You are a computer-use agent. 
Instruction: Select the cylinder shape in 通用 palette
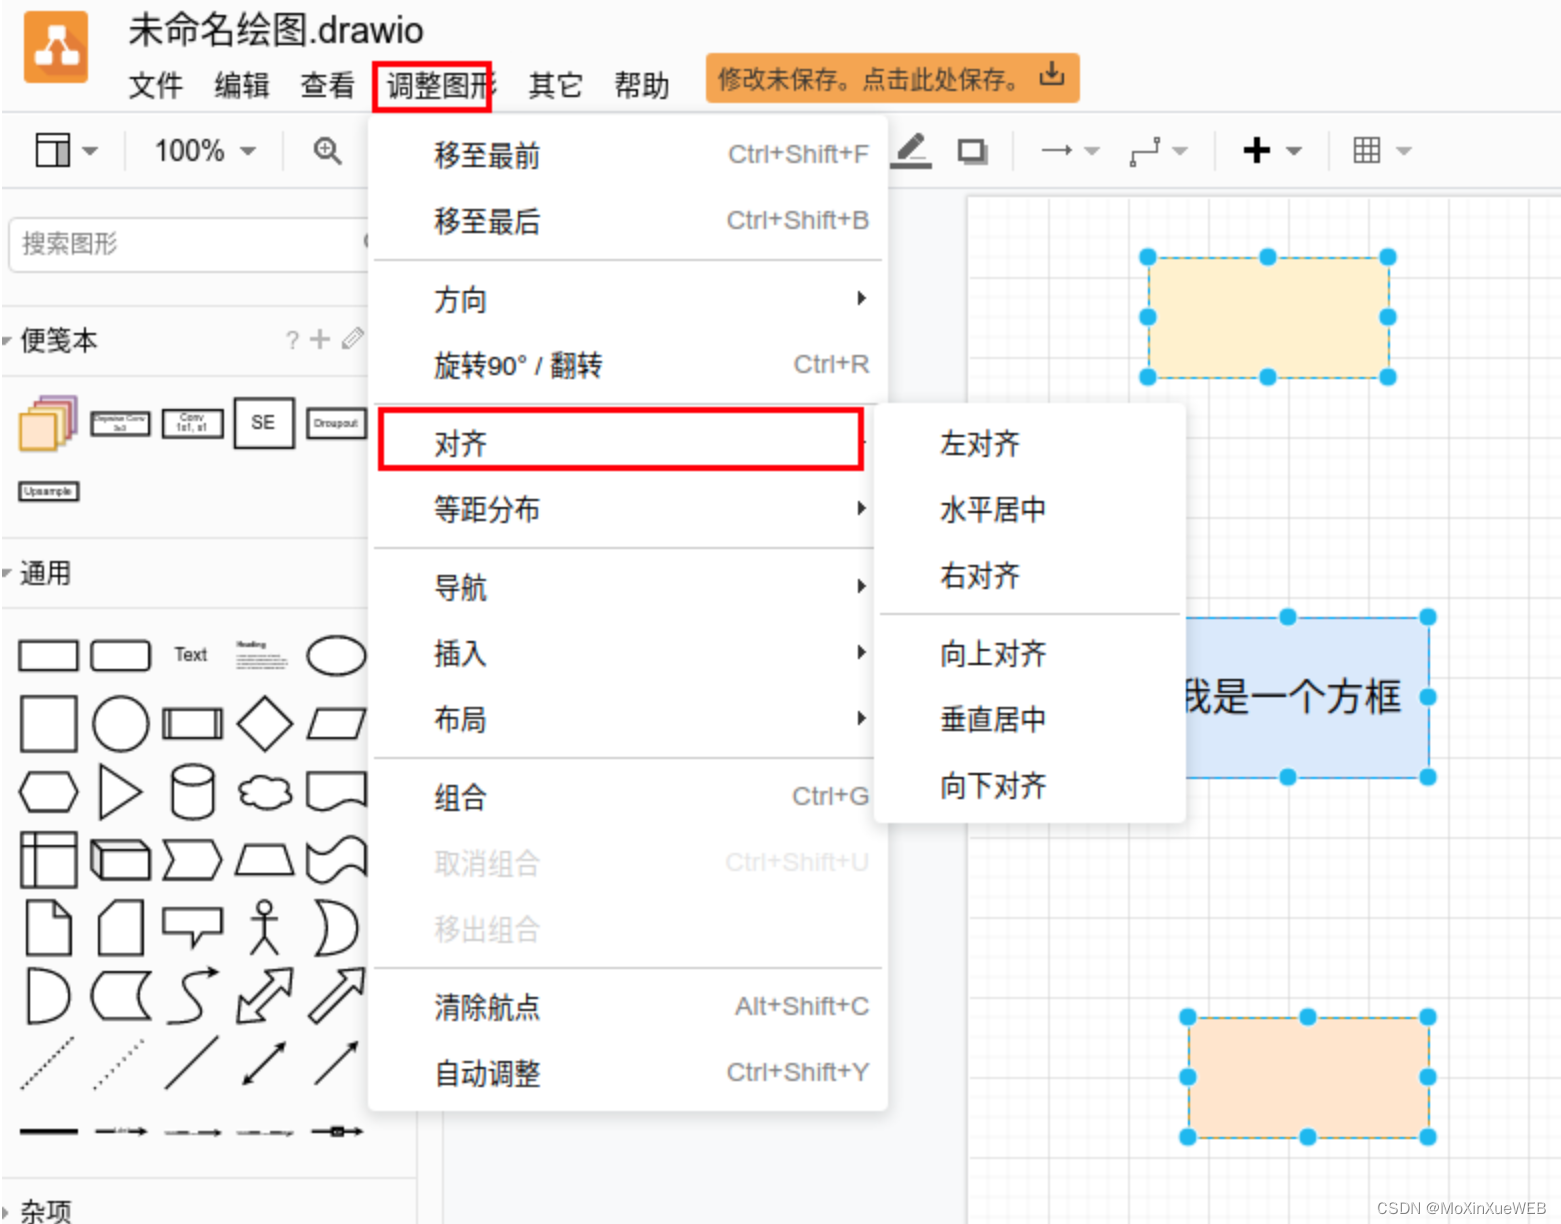192,792
